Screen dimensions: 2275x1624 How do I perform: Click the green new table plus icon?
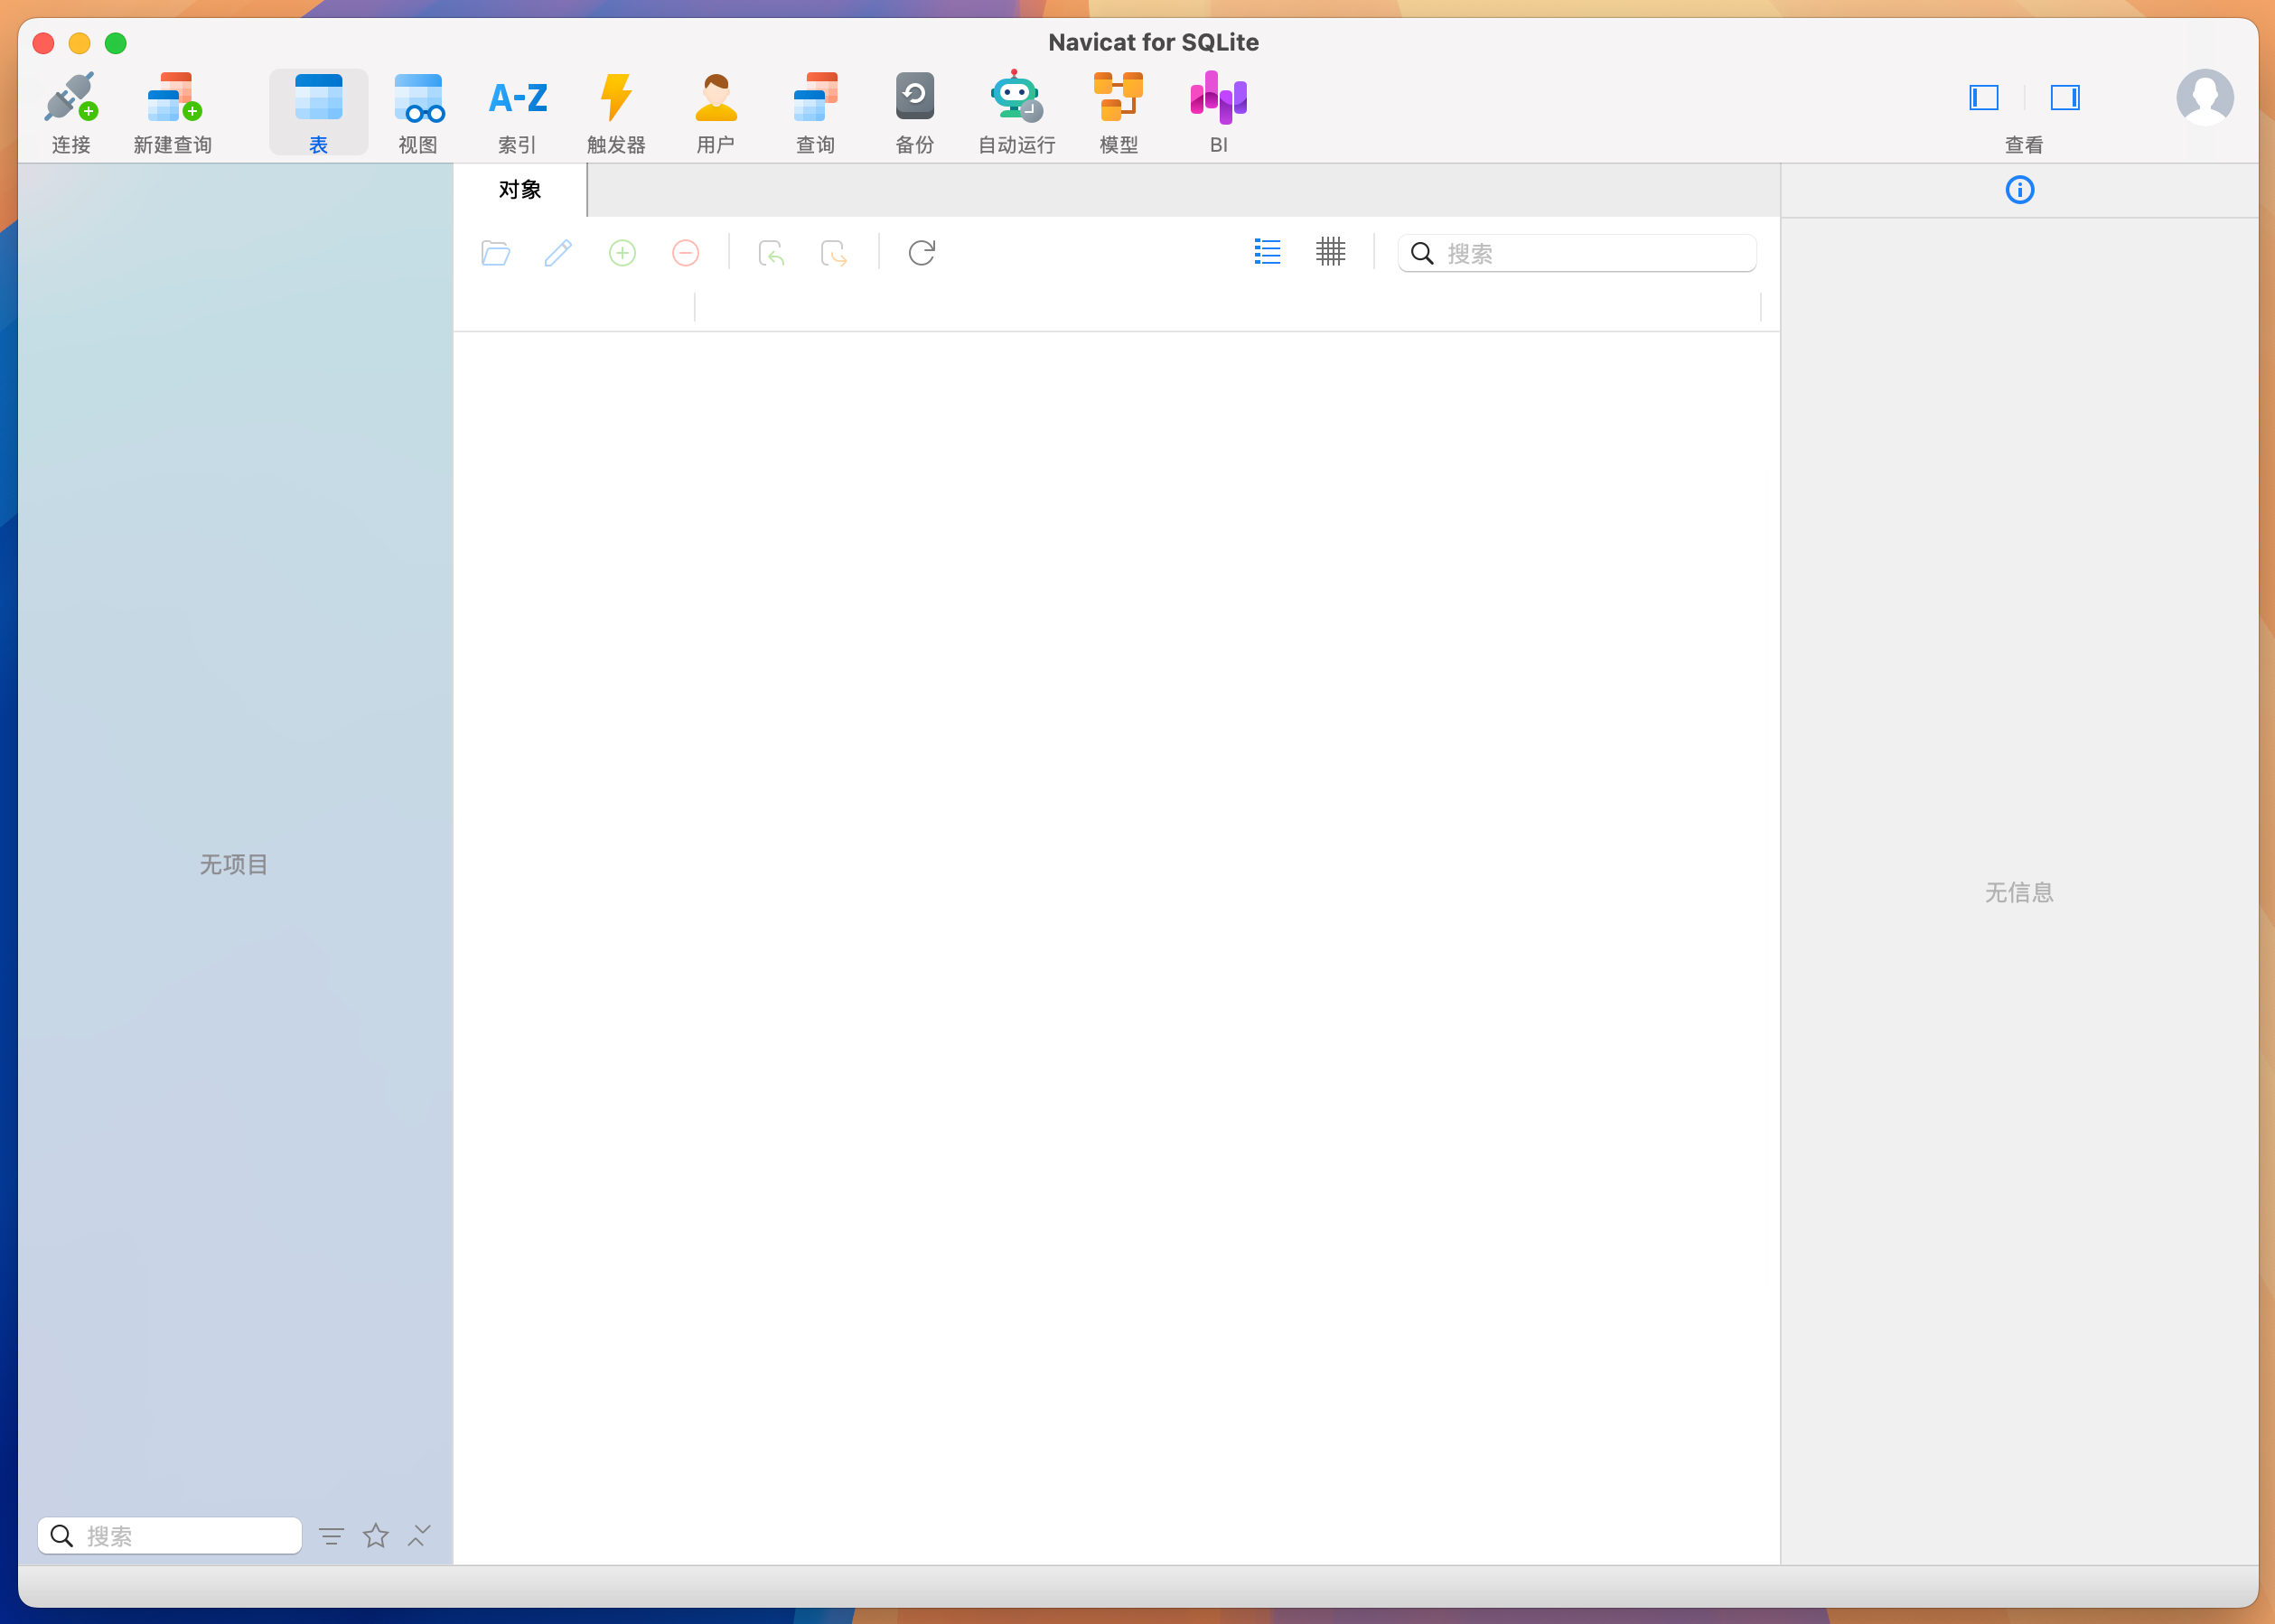tap(622, 253)
